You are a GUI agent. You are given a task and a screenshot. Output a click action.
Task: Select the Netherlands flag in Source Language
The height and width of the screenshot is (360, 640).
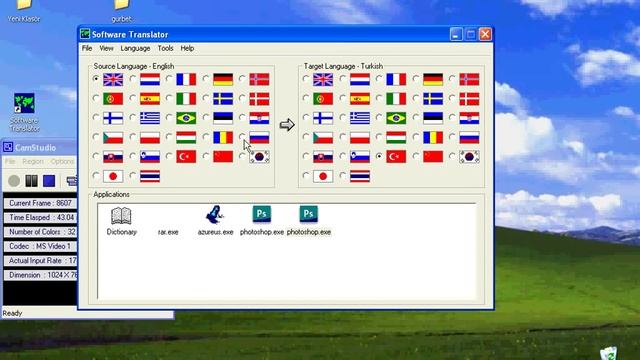[150, 79]
